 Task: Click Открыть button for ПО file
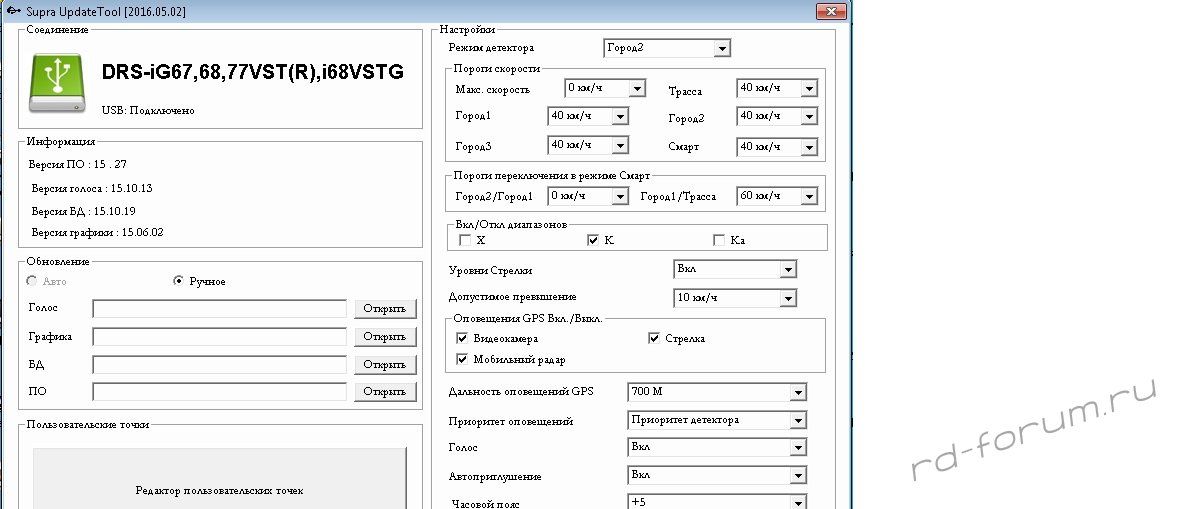[385, 391]
